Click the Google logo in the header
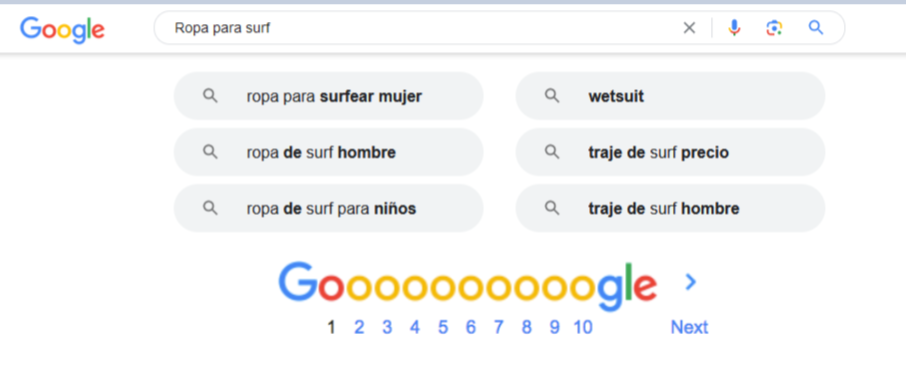The width and height of the screenshot is (906, 377). 62,29
